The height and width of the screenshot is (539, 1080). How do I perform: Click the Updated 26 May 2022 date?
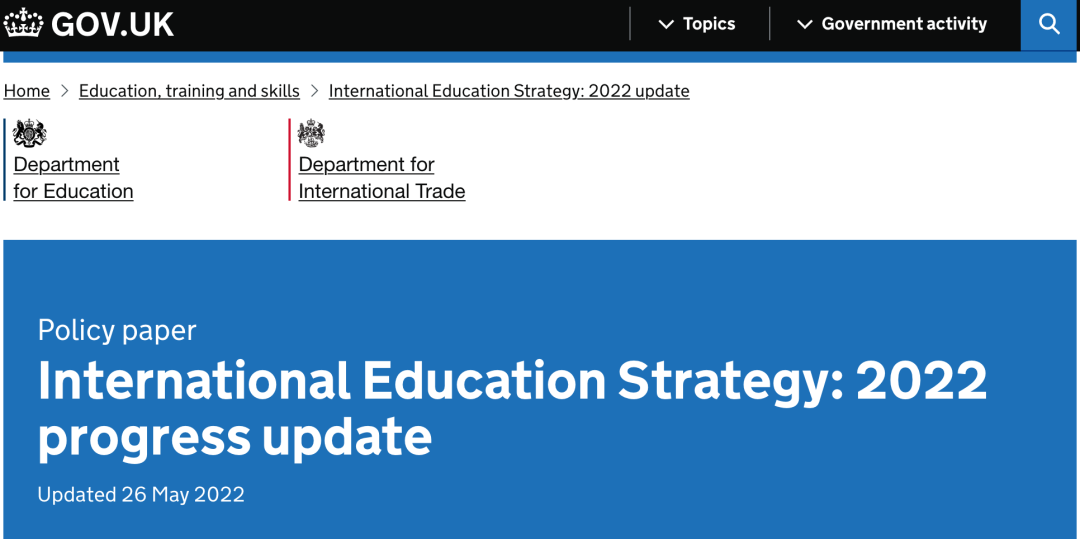pos(141,494)
